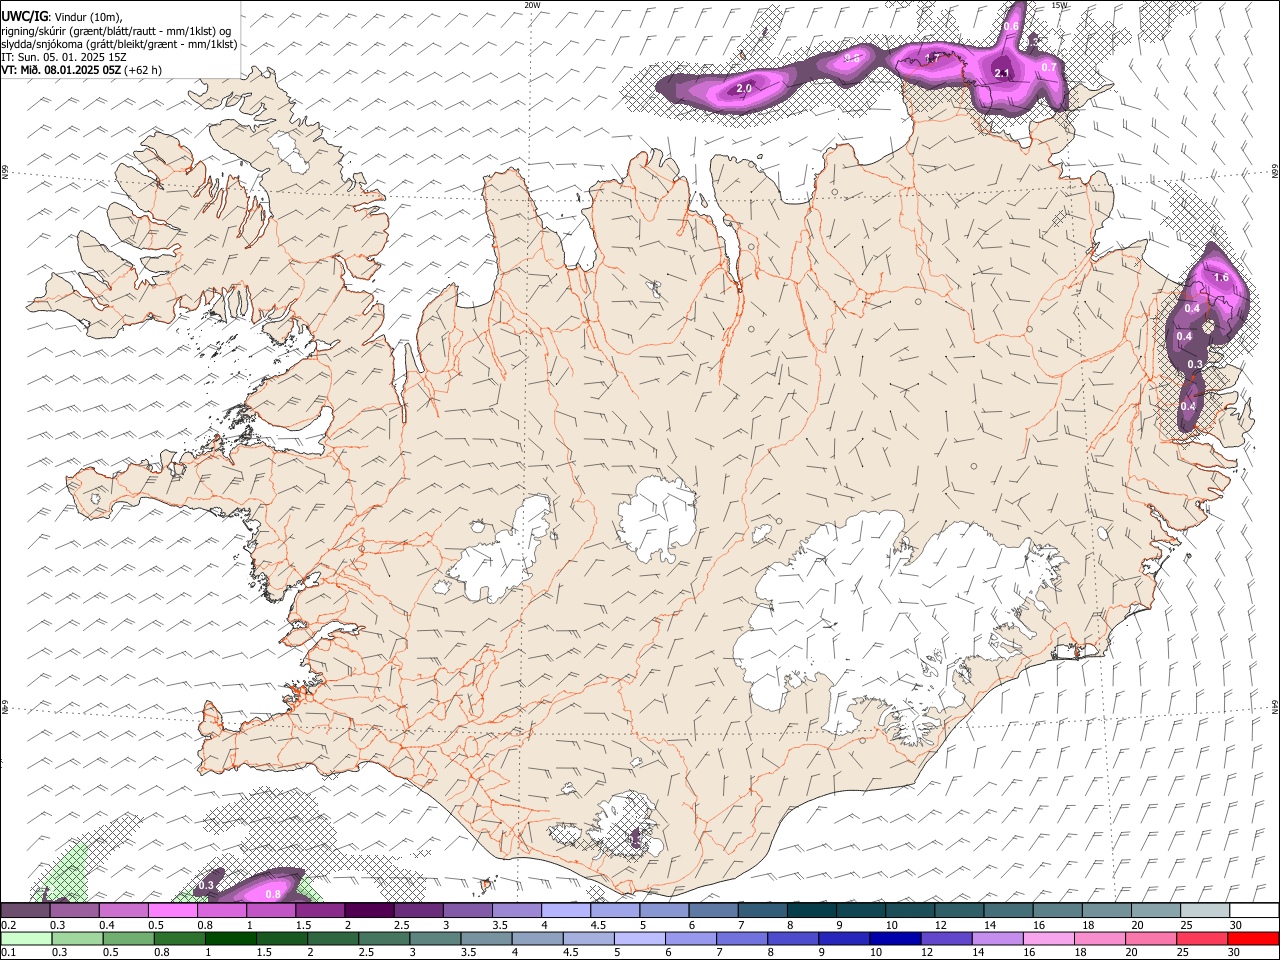The width and height of the screenshot is (1280, 960).
Task: Click the 0.4 label under the upper scale
Action: tap(106, 925)
